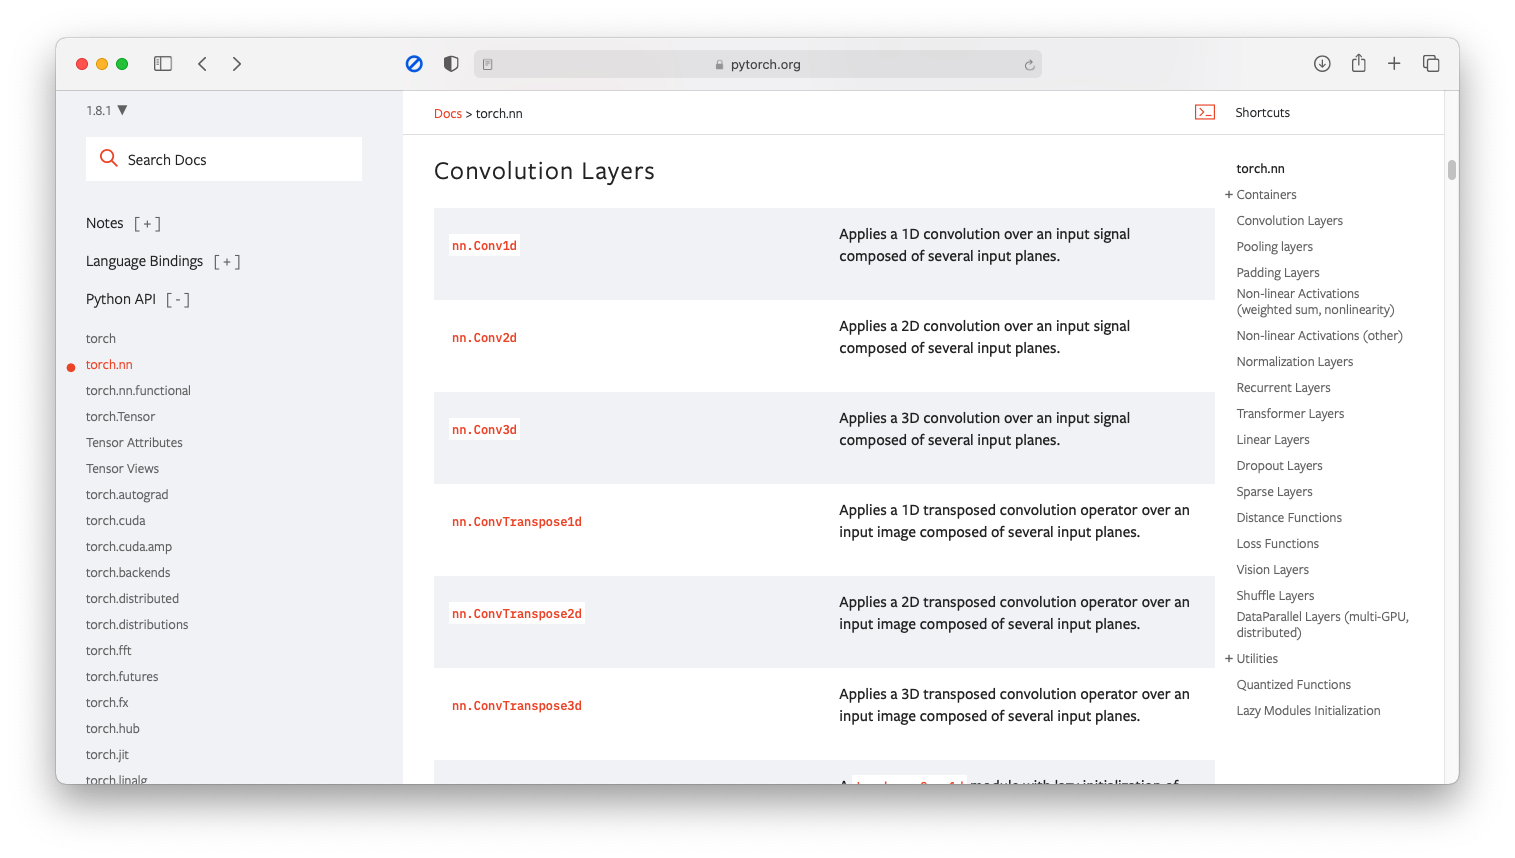The width and height of the screenshot is (1515, 858).
Task: Open torch.jit in sidebar
Action: tap(107, 755)
